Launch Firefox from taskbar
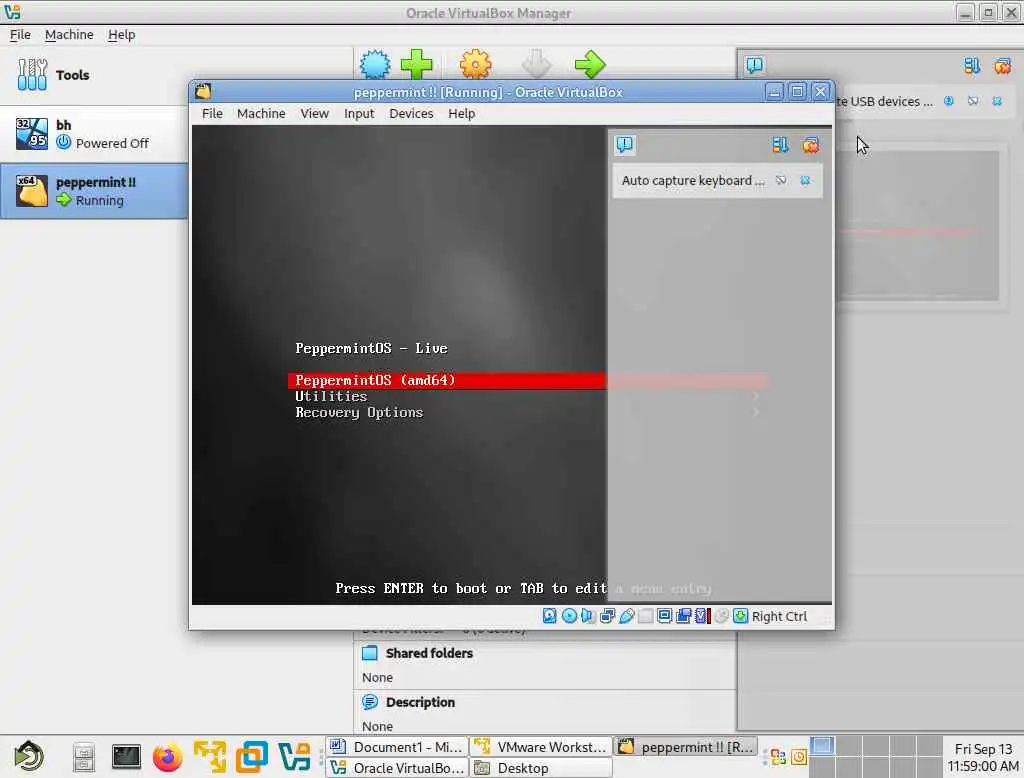1024x778 pixels. tap(168, 757)
